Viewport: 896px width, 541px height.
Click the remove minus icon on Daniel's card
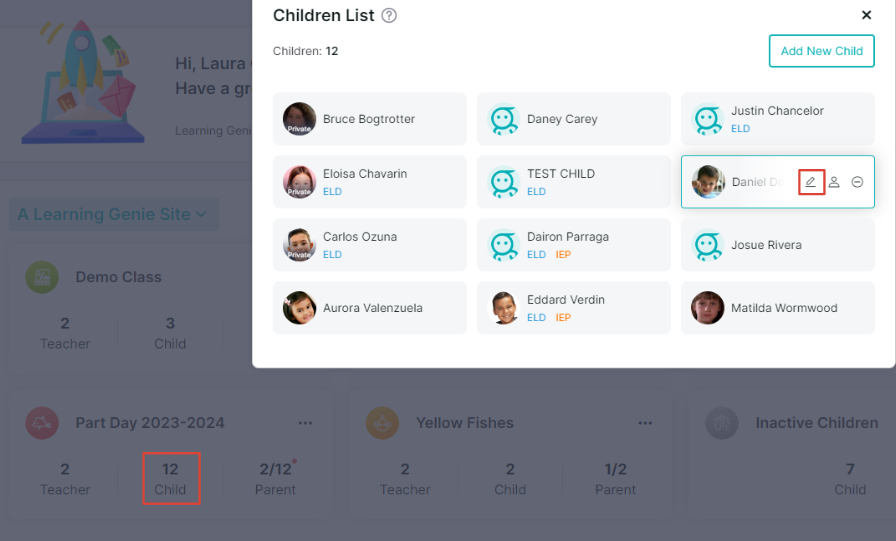click(x=857, y=182)
